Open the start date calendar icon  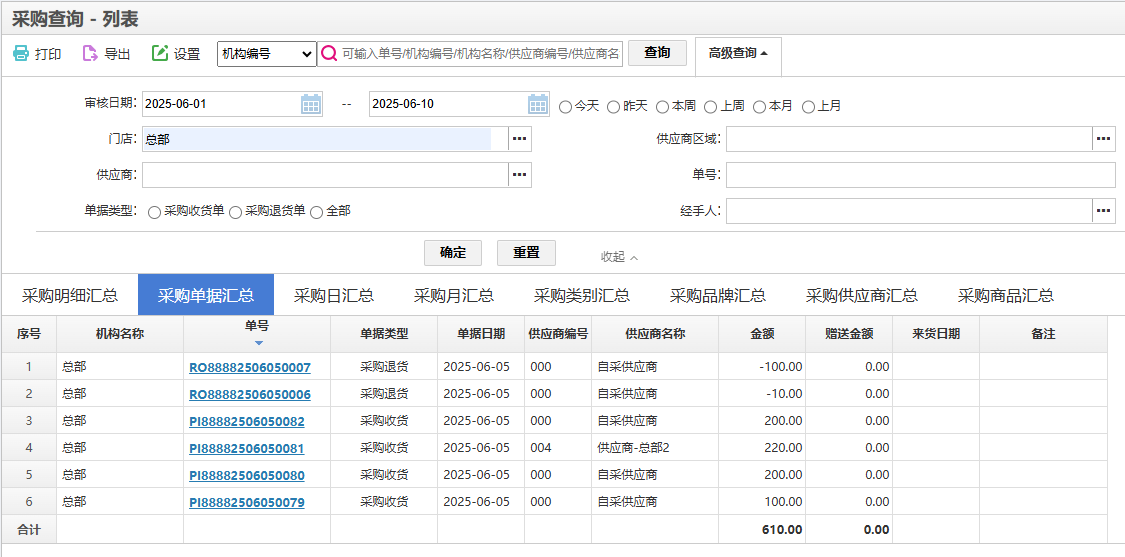(x=310, y=104)
